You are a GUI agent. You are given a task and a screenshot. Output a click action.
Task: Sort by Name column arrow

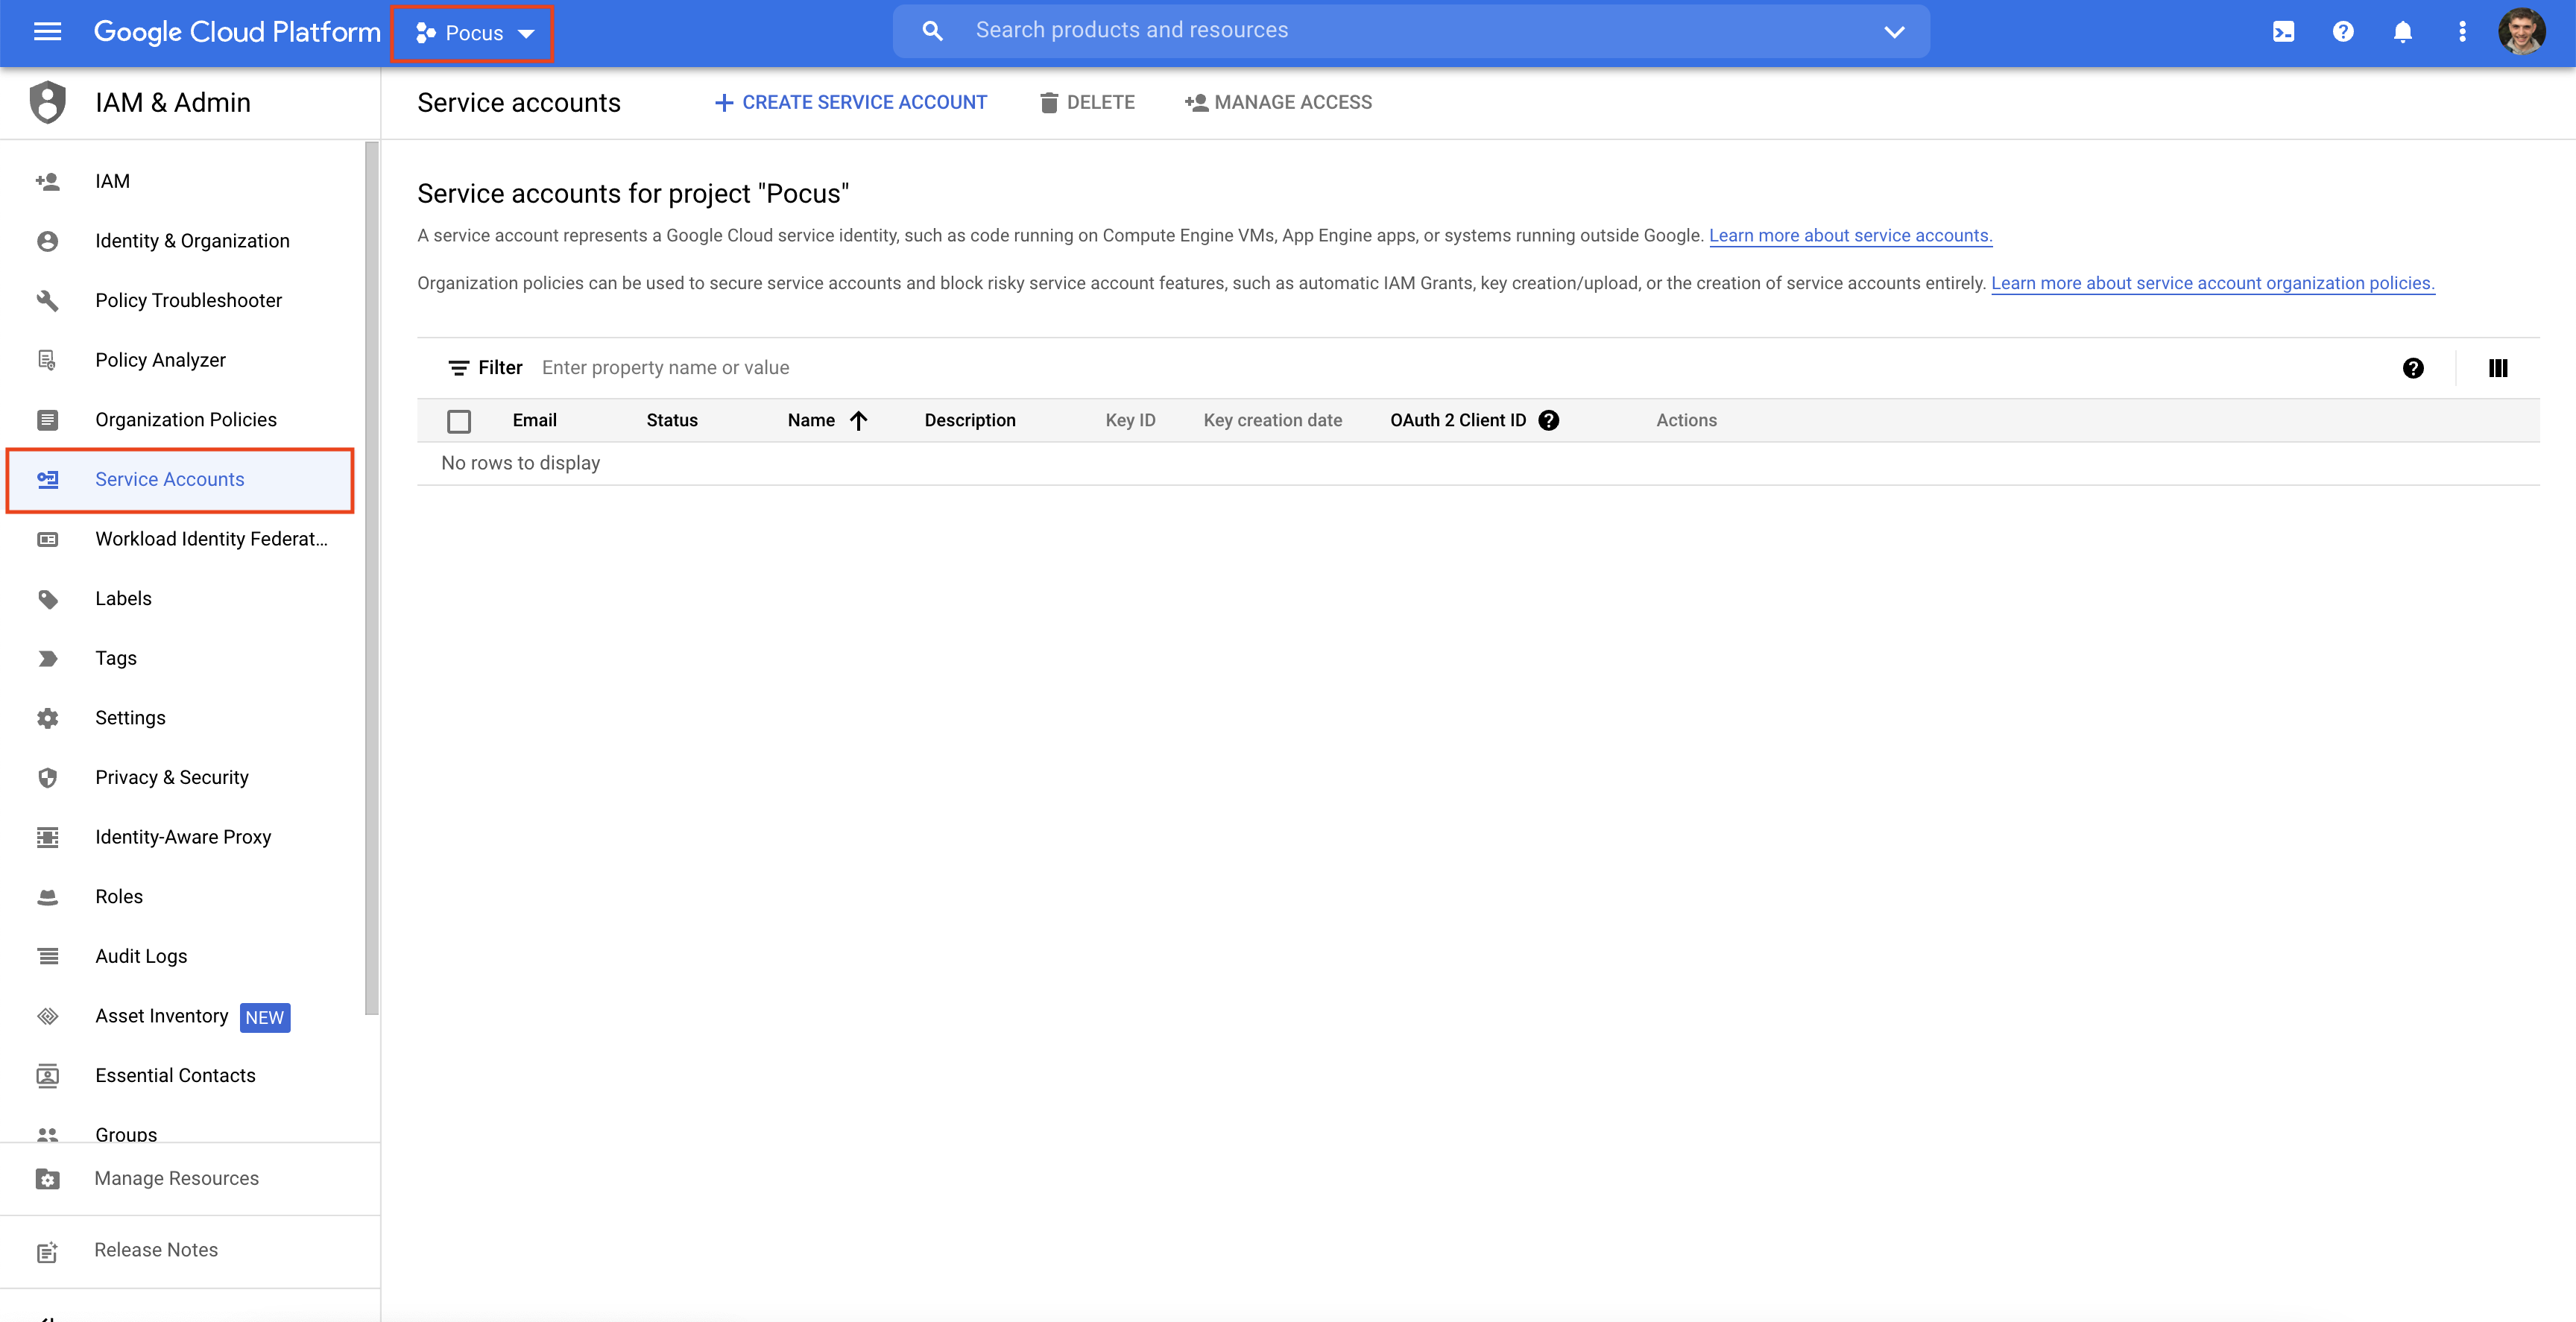pyautogui.click(x=858, y=420)
